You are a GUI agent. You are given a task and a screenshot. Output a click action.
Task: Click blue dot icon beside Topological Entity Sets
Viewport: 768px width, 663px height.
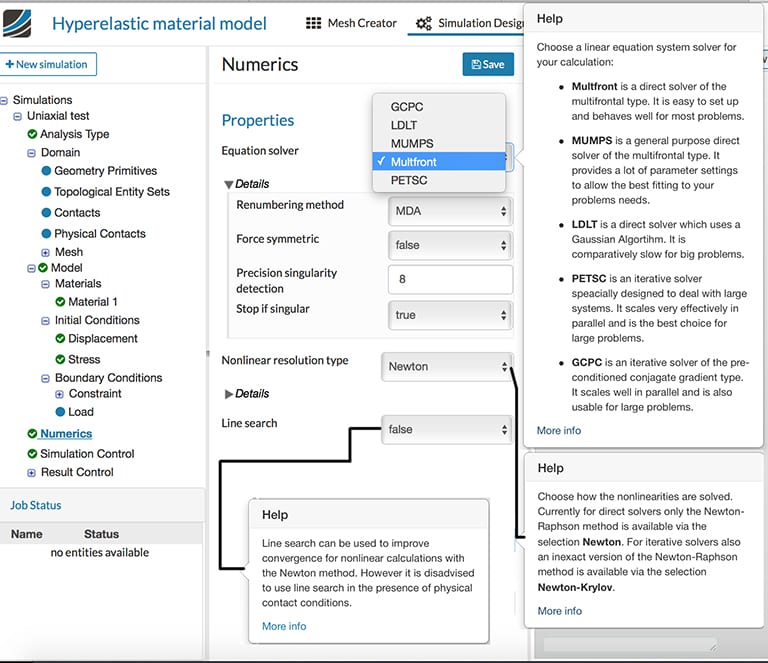[x=47, y=191]
